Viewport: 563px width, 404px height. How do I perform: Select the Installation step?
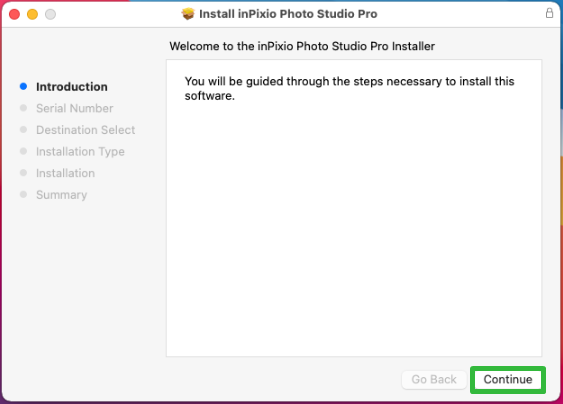coord(65,173)
